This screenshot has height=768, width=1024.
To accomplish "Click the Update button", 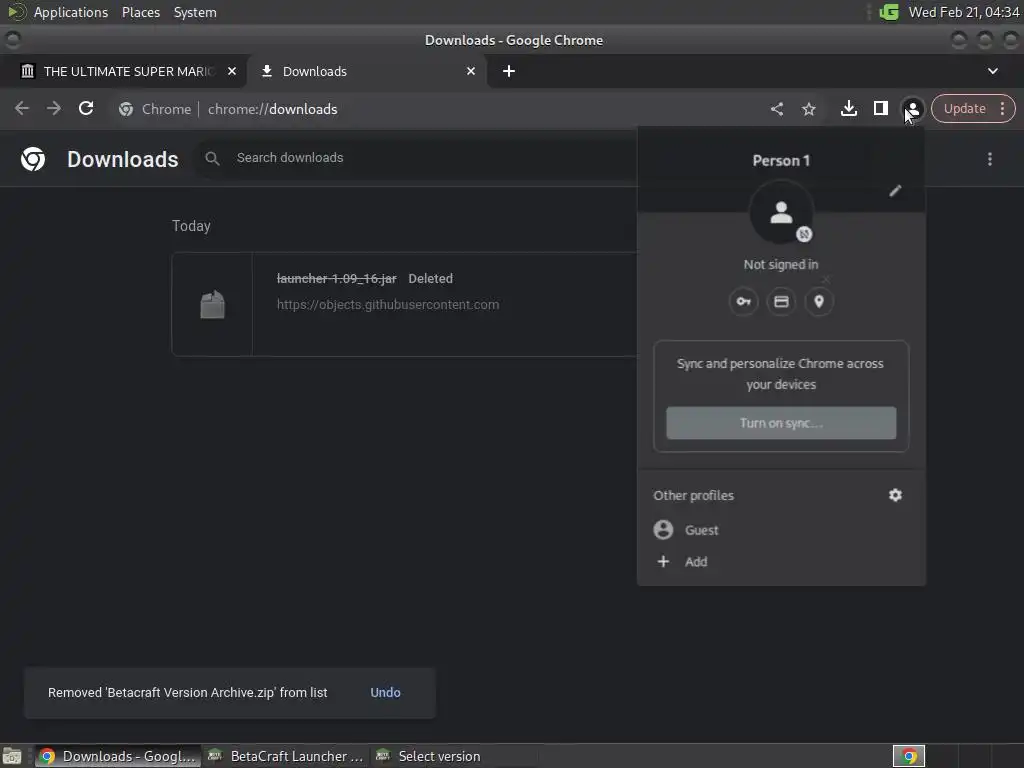I will (965, 108).
